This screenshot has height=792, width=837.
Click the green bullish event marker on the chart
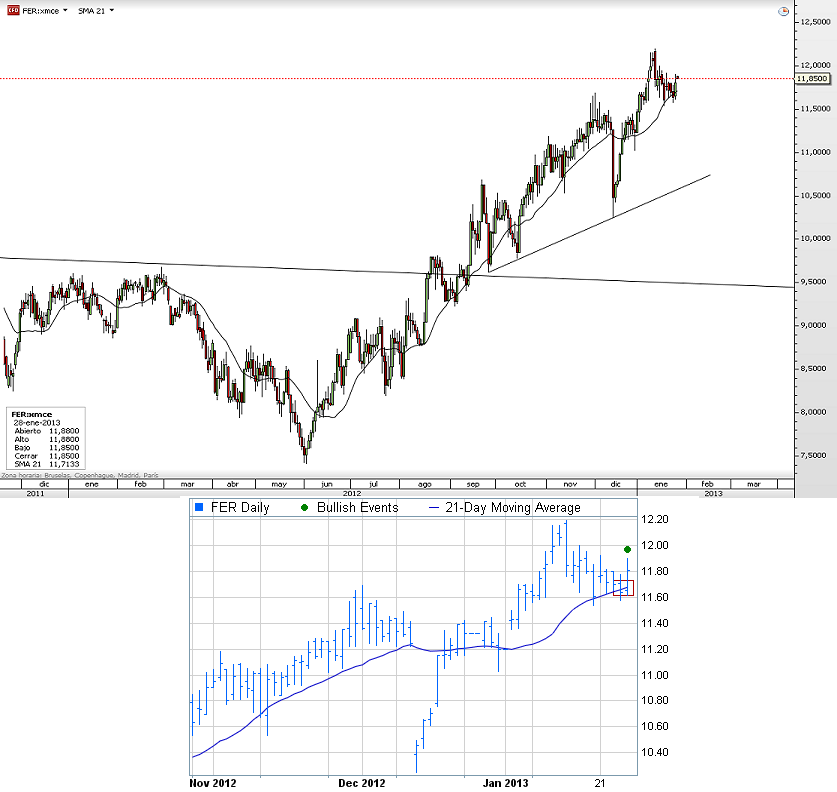(x=628, y=550)
